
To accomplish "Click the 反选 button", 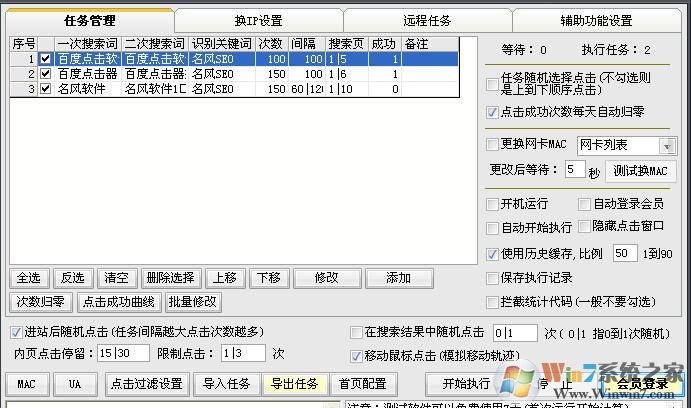I will click(x=73, y=278).
